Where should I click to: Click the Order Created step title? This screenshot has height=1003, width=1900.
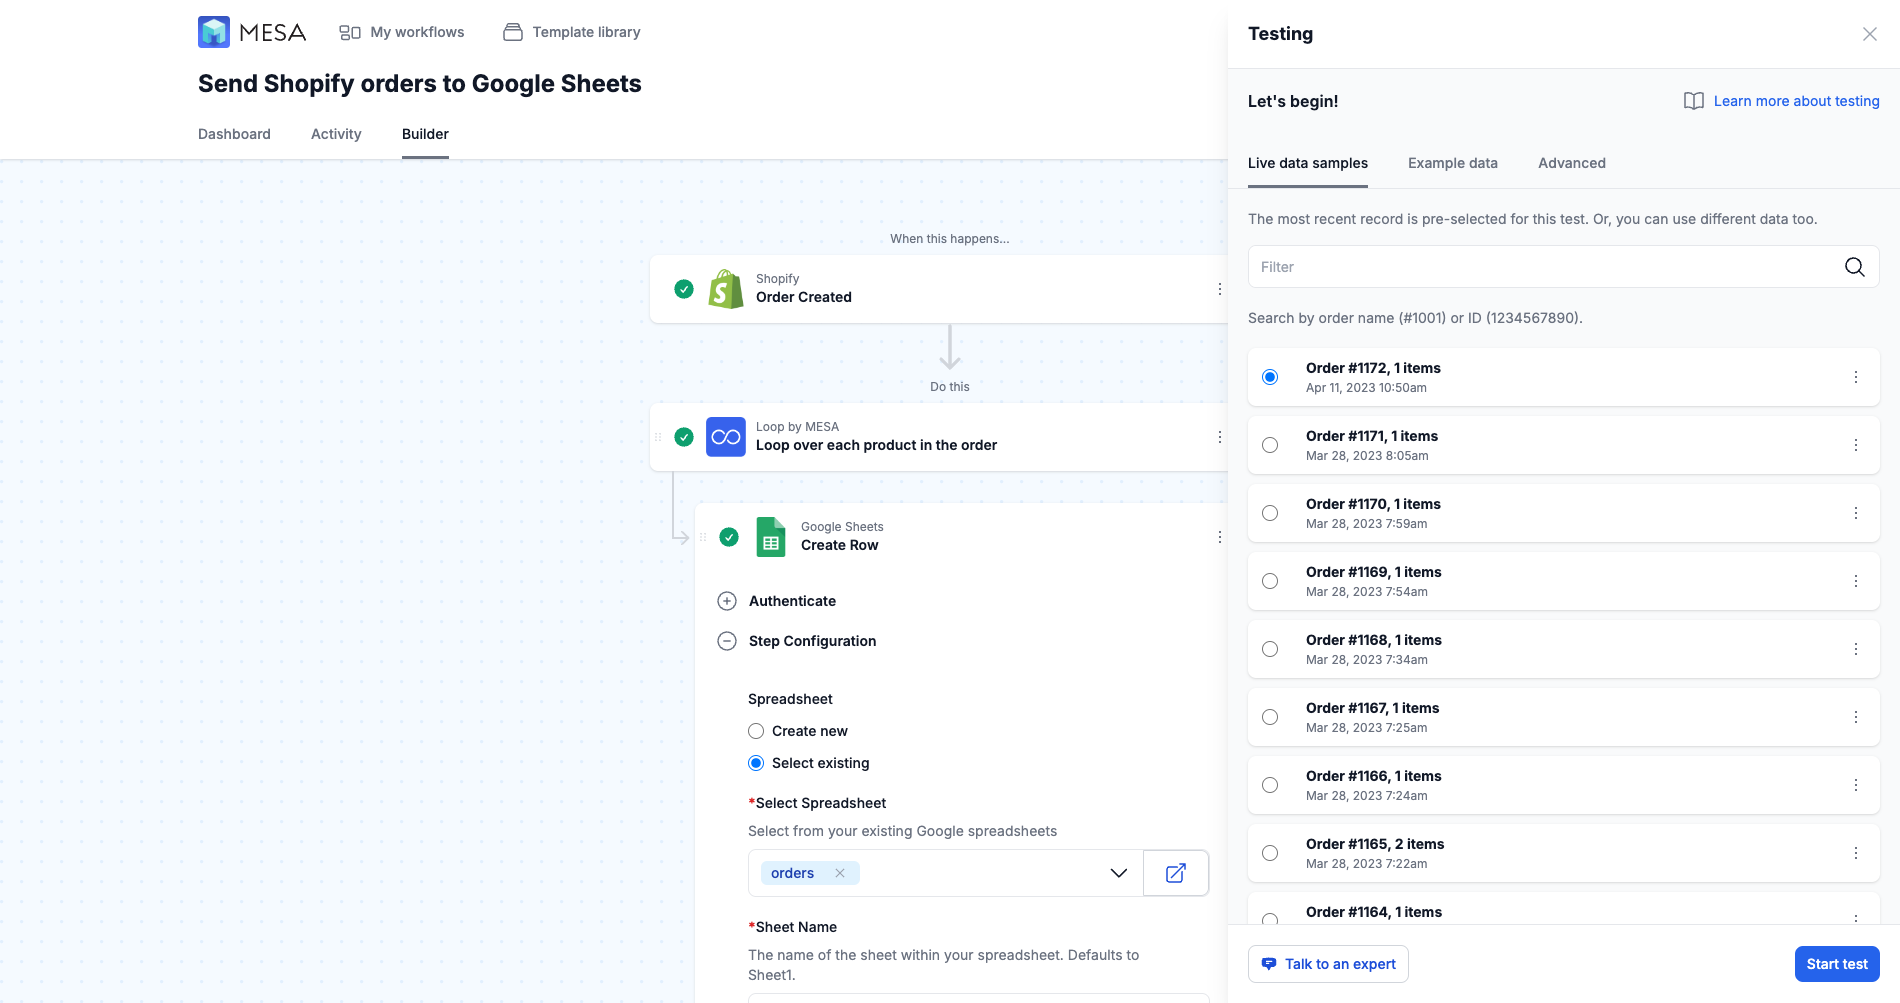(x=804, y=297)
